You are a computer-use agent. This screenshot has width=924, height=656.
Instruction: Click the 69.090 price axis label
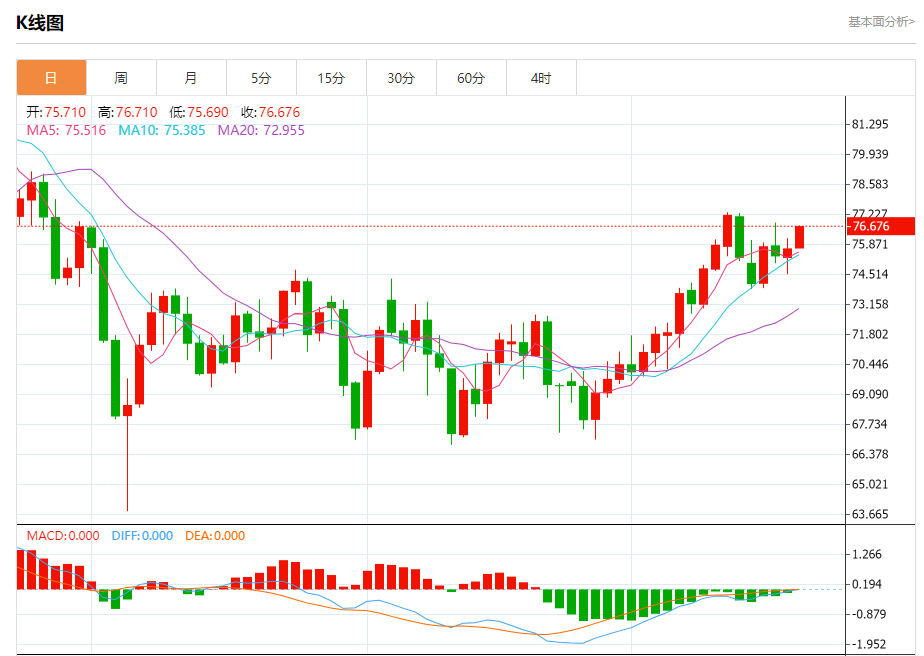click(x=870, y=394)
